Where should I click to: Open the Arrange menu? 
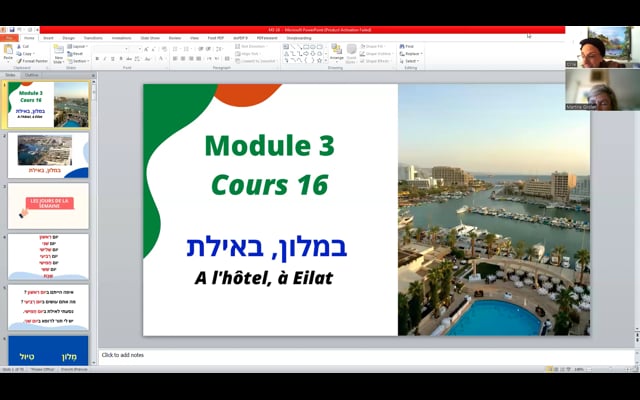coord(336,53)
